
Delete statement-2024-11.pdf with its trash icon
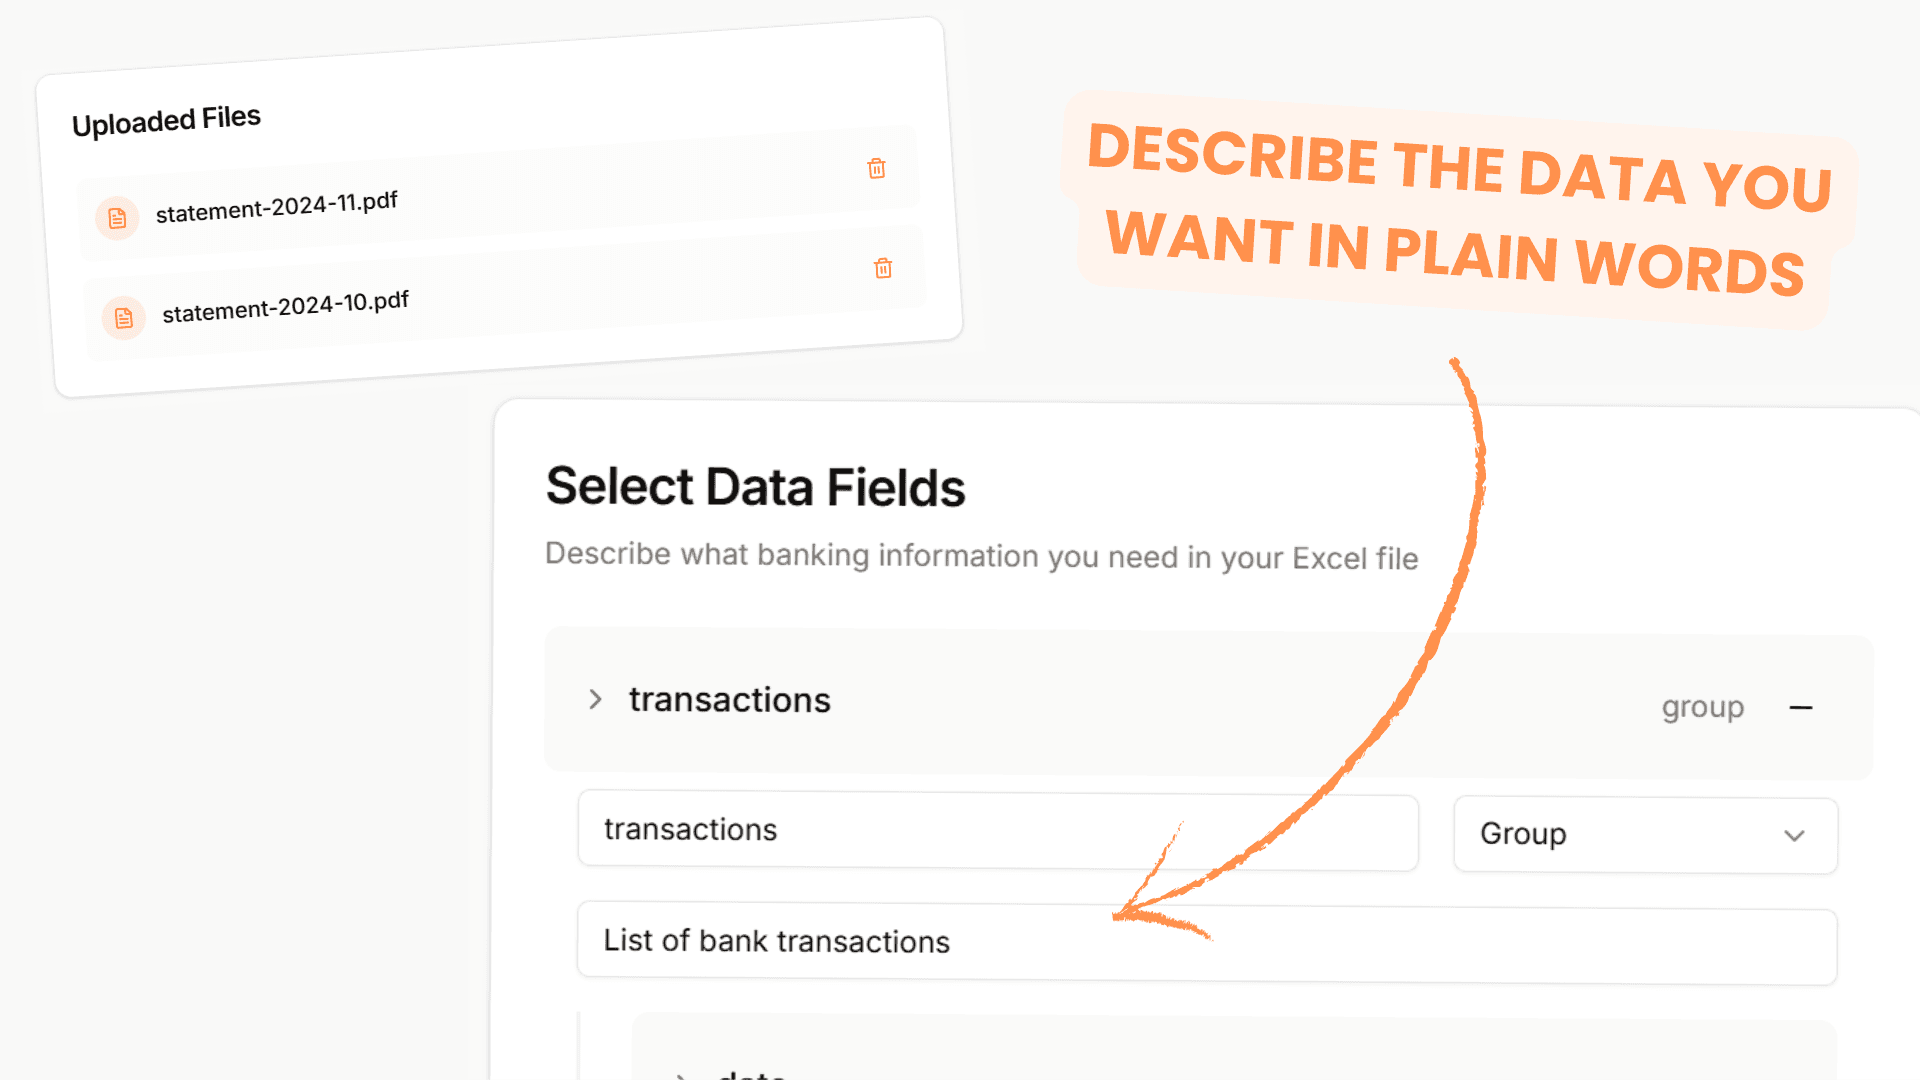pyautogui.click(x=876, y=168)
